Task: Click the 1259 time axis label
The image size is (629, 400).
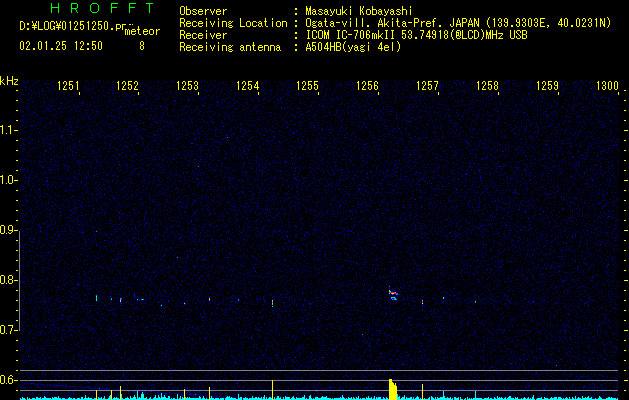Action: 547,86
